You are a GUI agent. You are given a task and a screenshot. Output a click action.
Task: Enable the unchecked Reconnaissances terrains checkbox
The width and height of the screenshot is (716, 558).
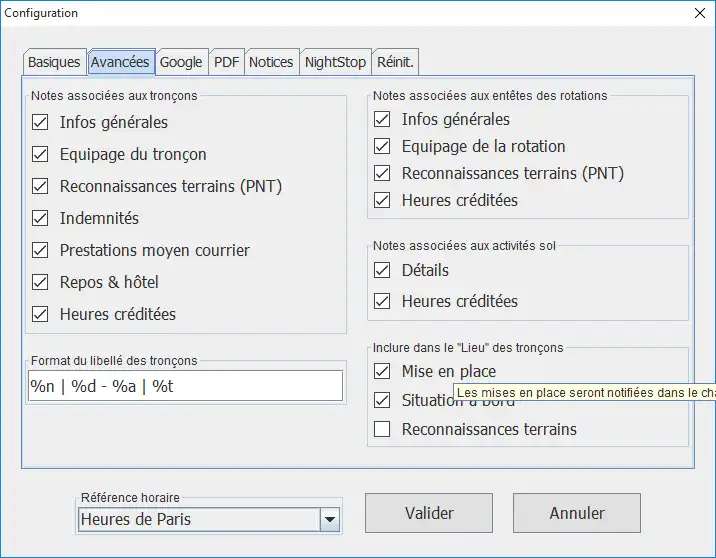click(x=382, y=430)
